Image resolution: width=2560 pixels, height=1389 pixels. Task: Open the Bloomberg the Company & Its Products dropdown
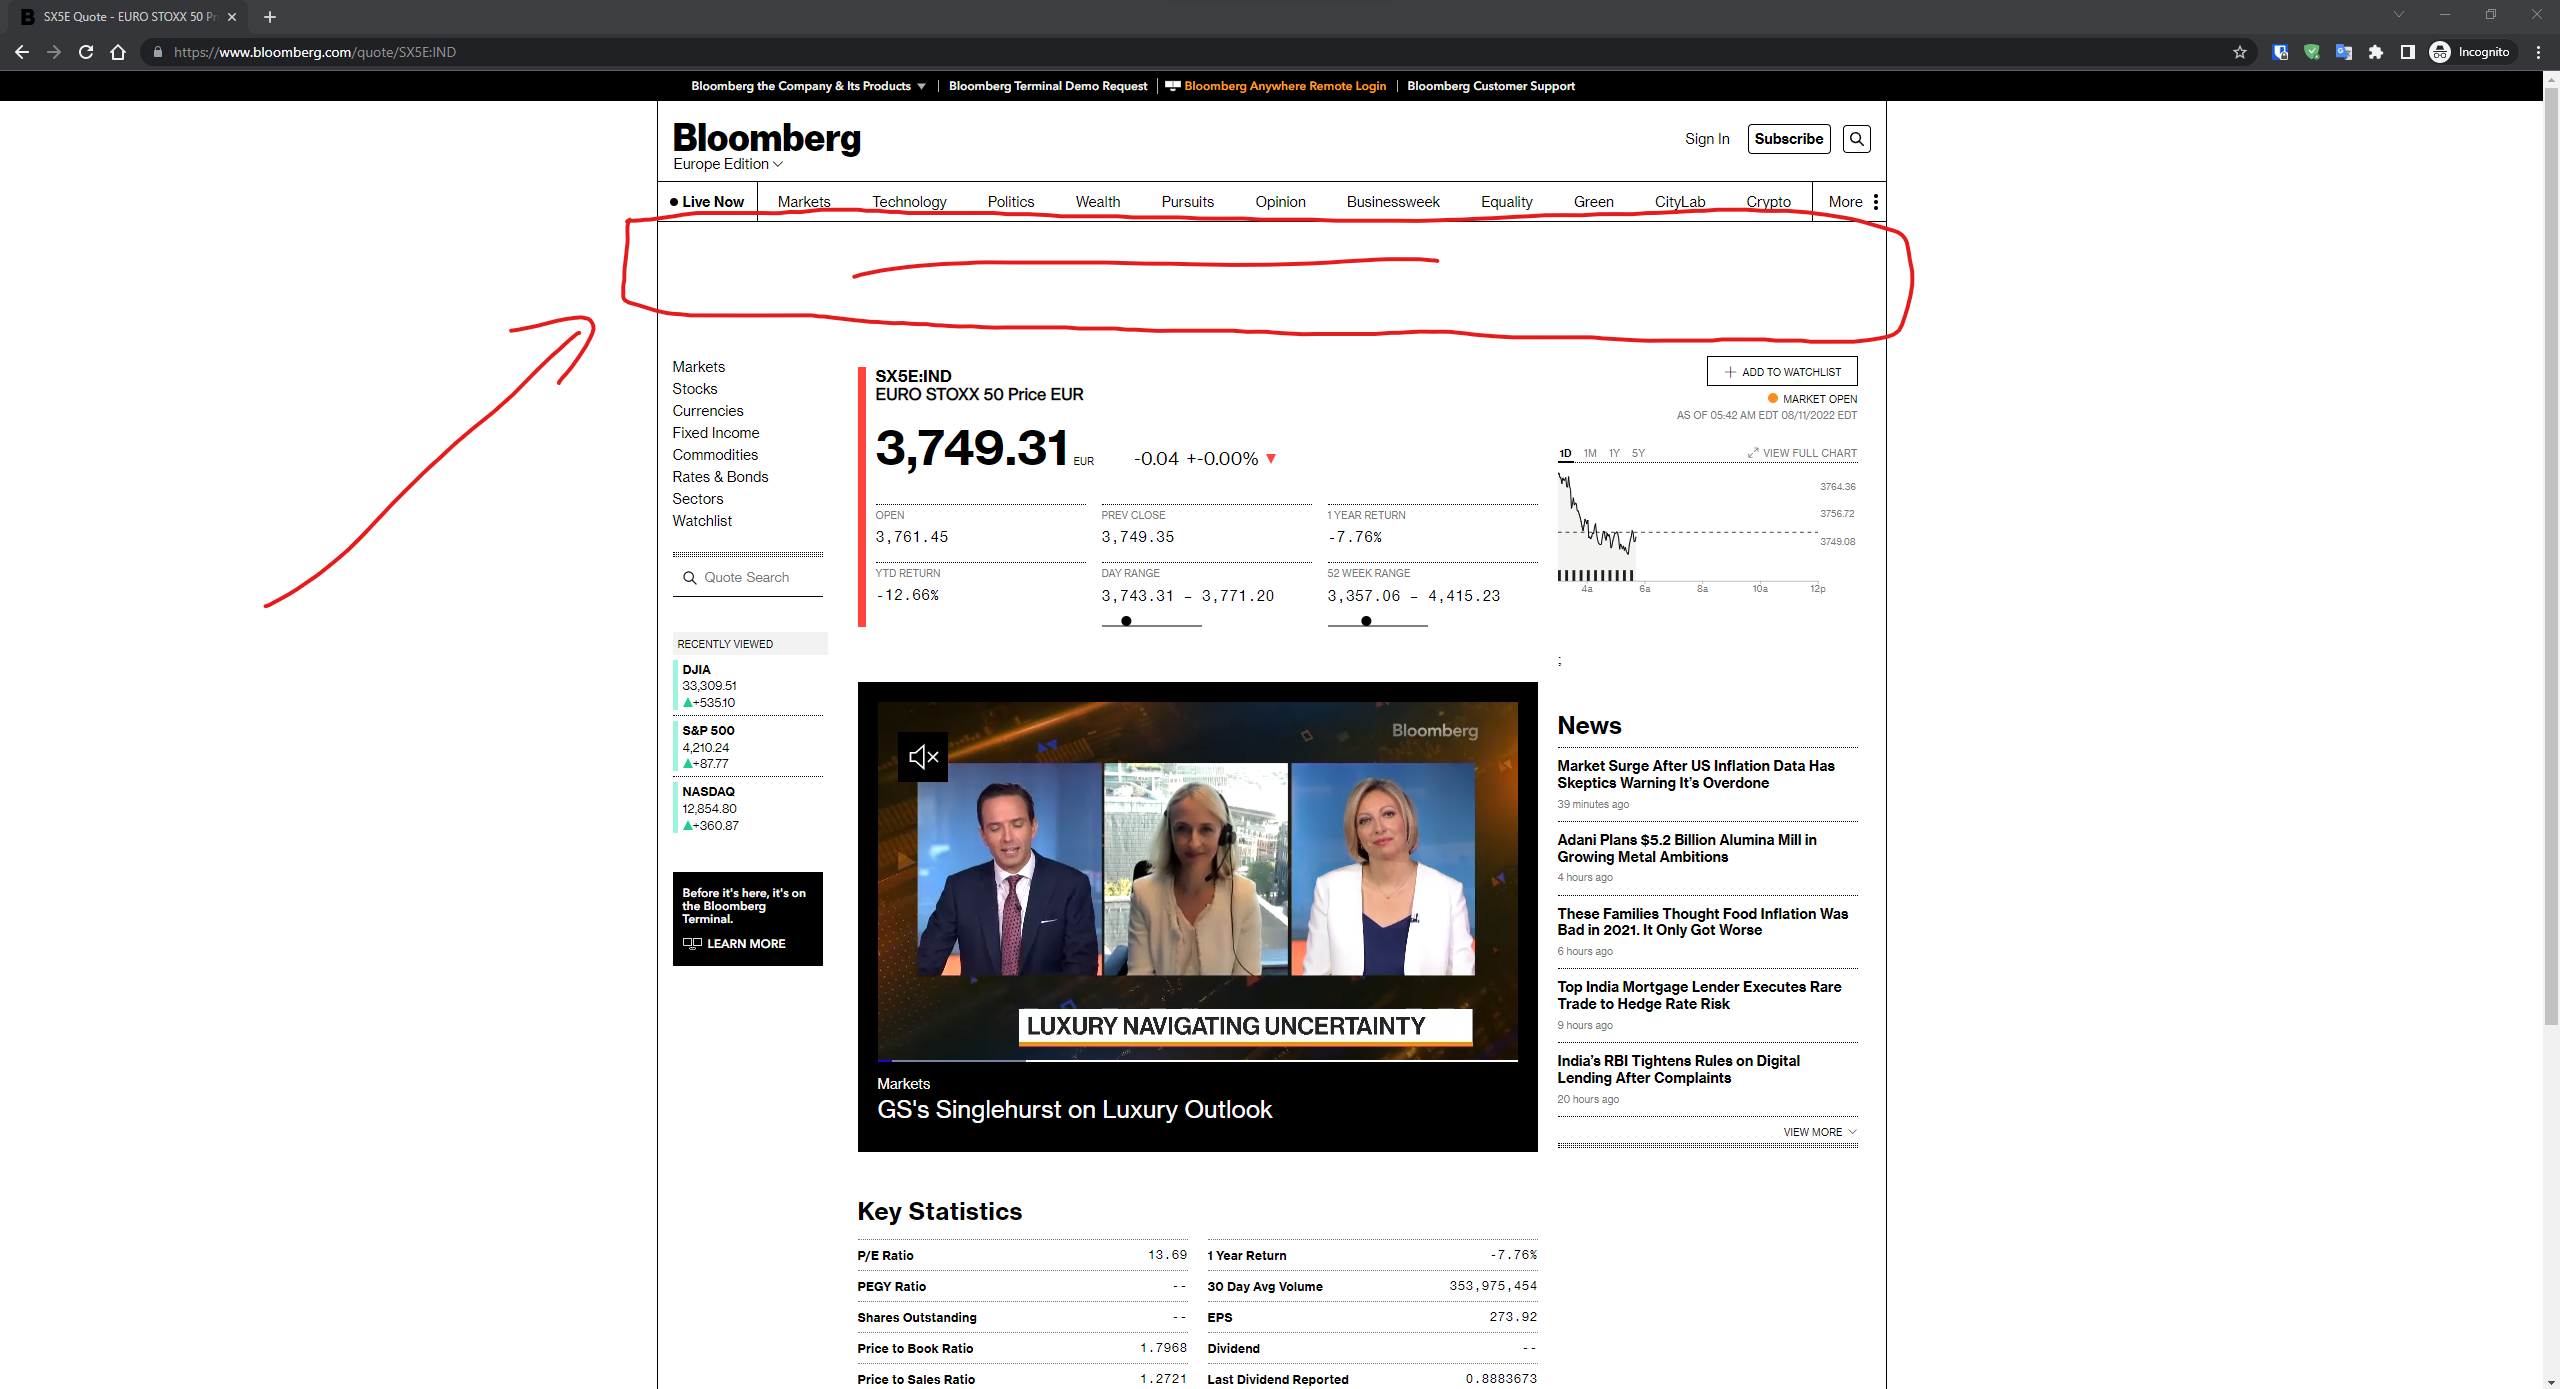(x=806, y=86)
